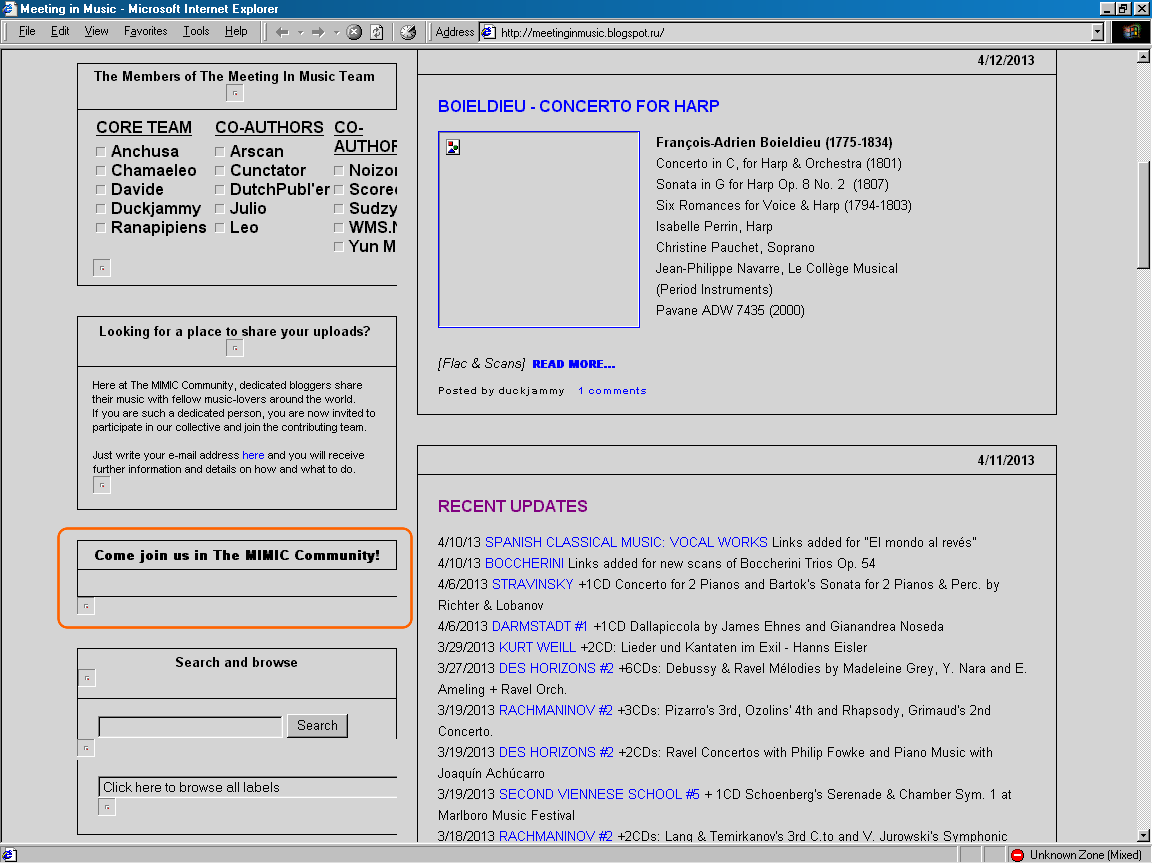The width and height of the screenshot is (1152, 864).
Task: Click the DutchPubl'er member name
Action: coord(280,190)
